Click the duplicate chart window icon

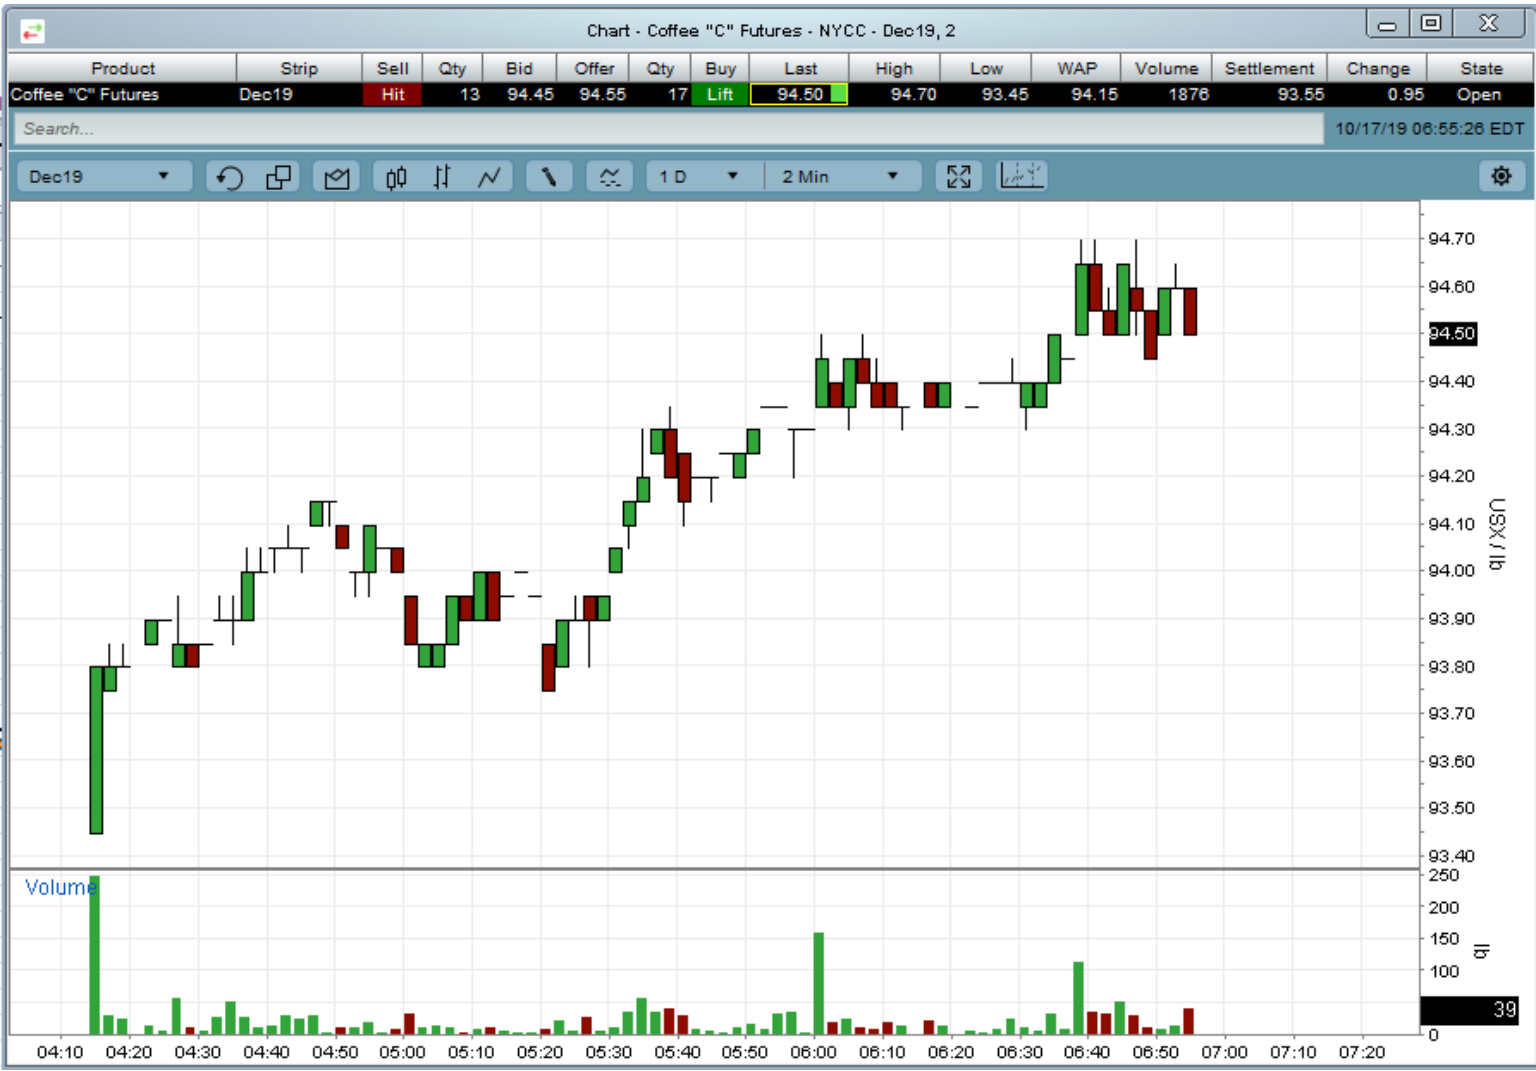[279, 177]
